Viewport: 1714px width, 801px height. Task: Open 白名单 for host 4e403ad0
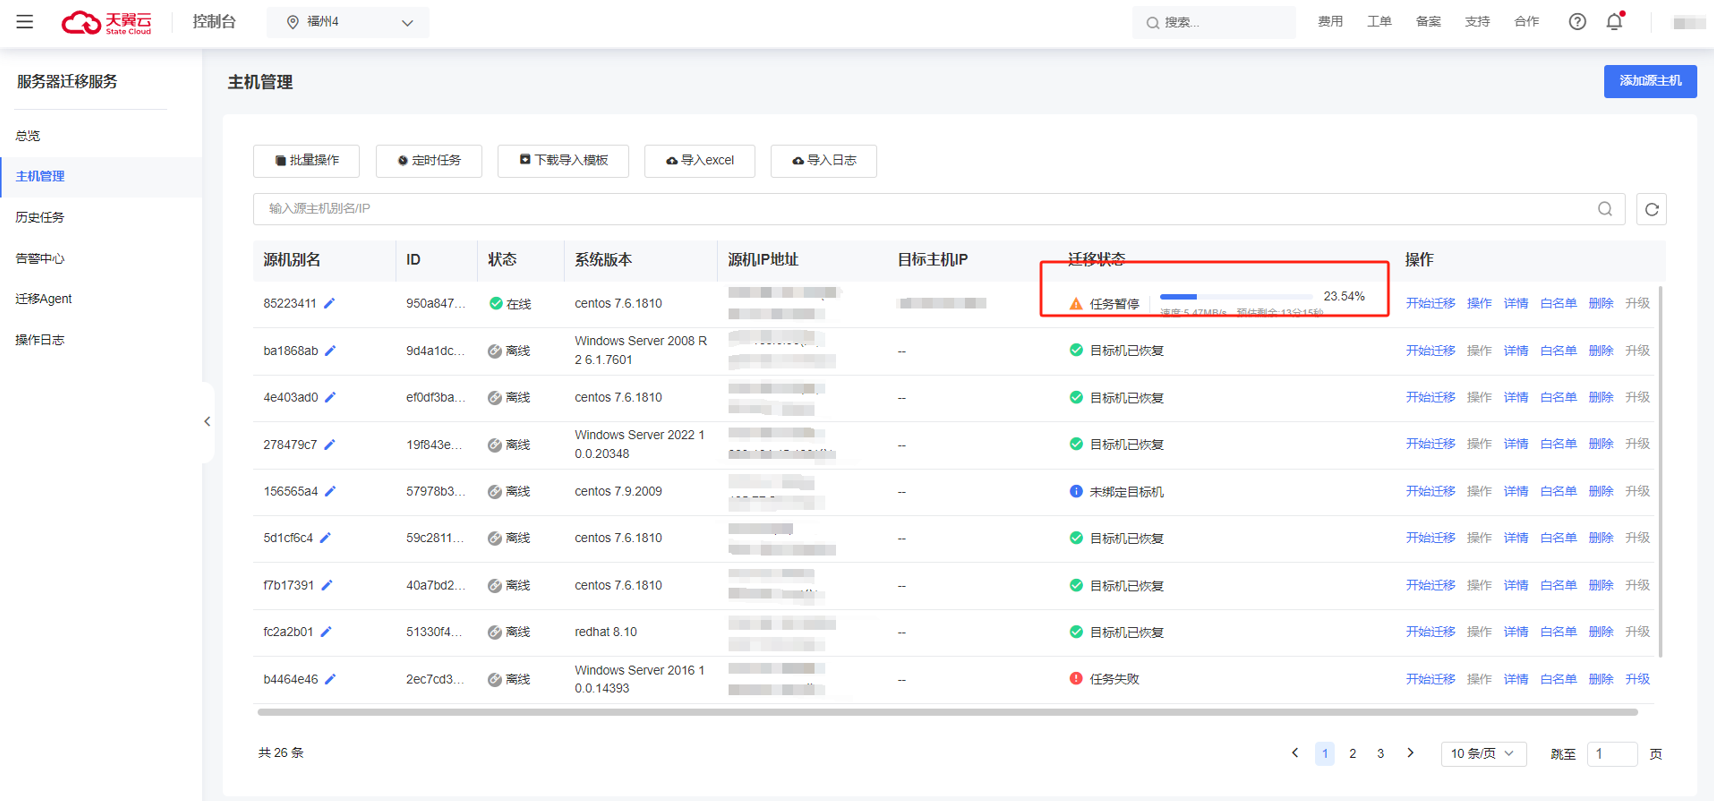[x=1558, y=397]
